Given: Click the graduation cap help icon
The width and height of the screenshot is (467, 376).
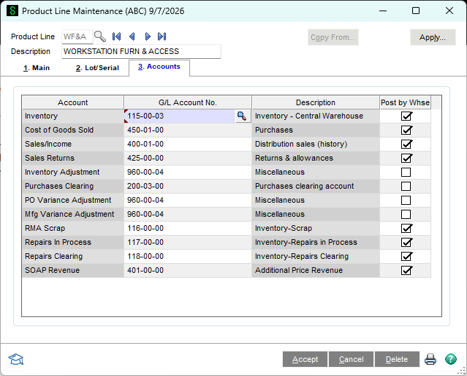Looking at the screenshot, I should pos(16,359).
